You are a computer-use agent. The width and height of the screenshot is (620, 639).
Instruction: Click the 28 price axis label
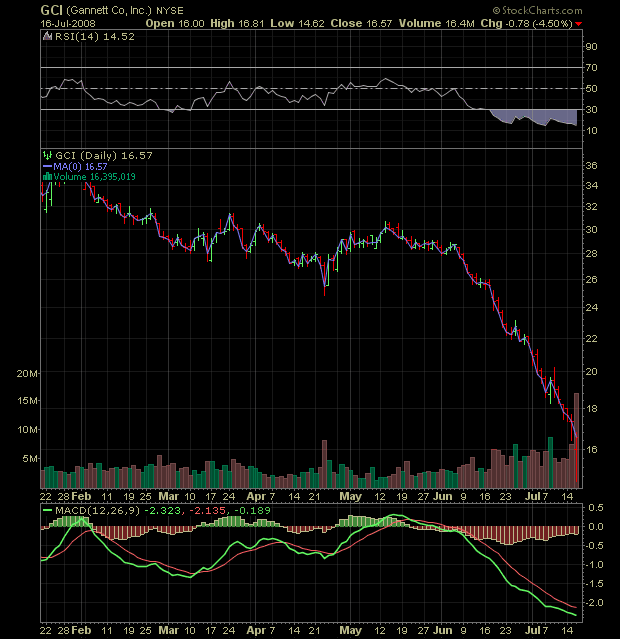(591, 253)
